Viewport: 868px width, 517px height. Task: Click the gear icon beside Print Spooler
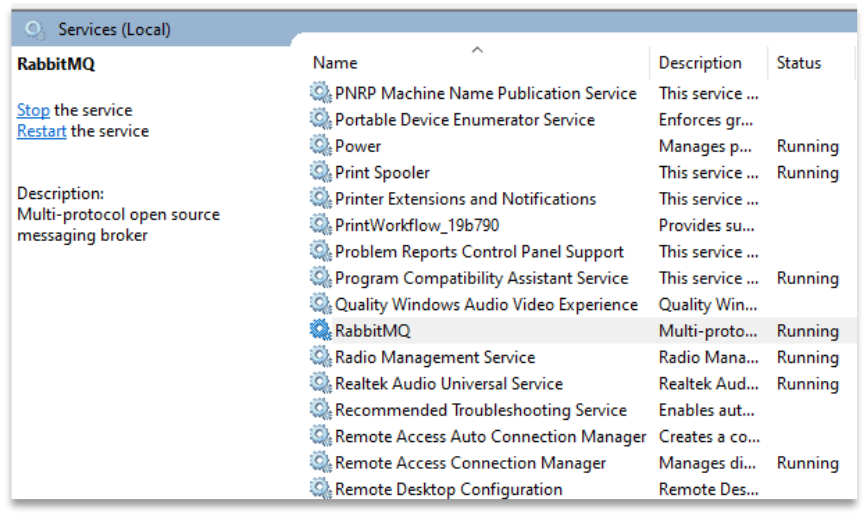(x=320, y=172)
